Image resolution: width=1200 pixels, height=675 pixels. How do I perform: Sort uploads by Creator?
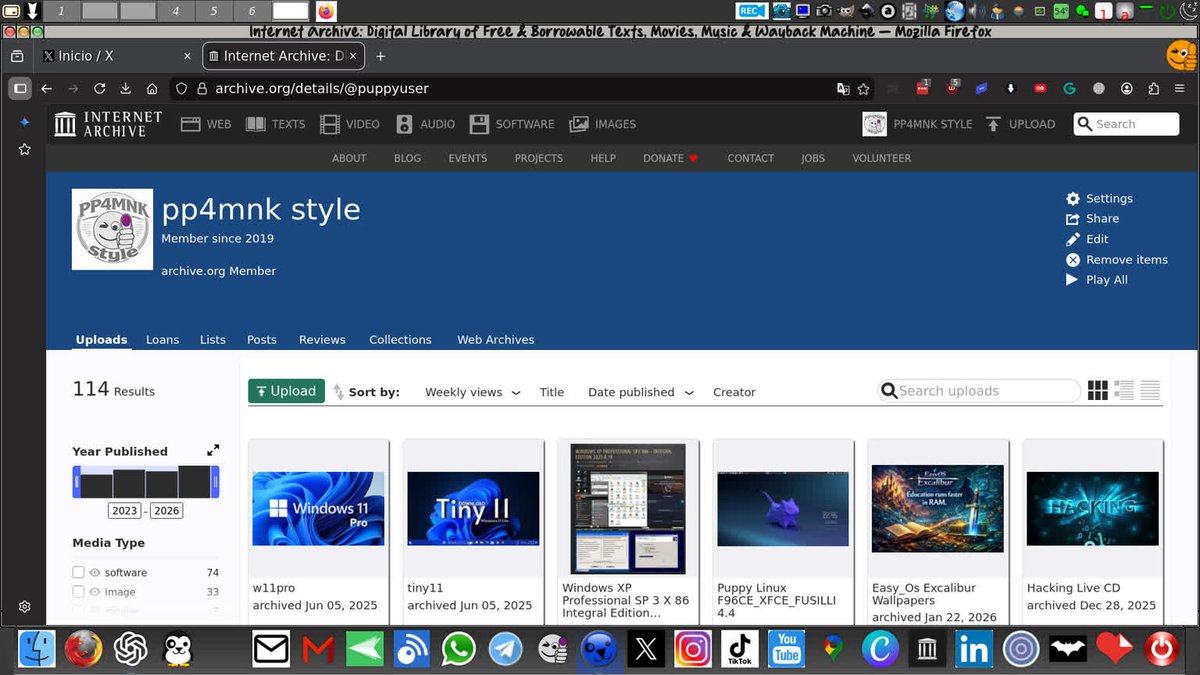pyautogui.click(x=734, y=392)
